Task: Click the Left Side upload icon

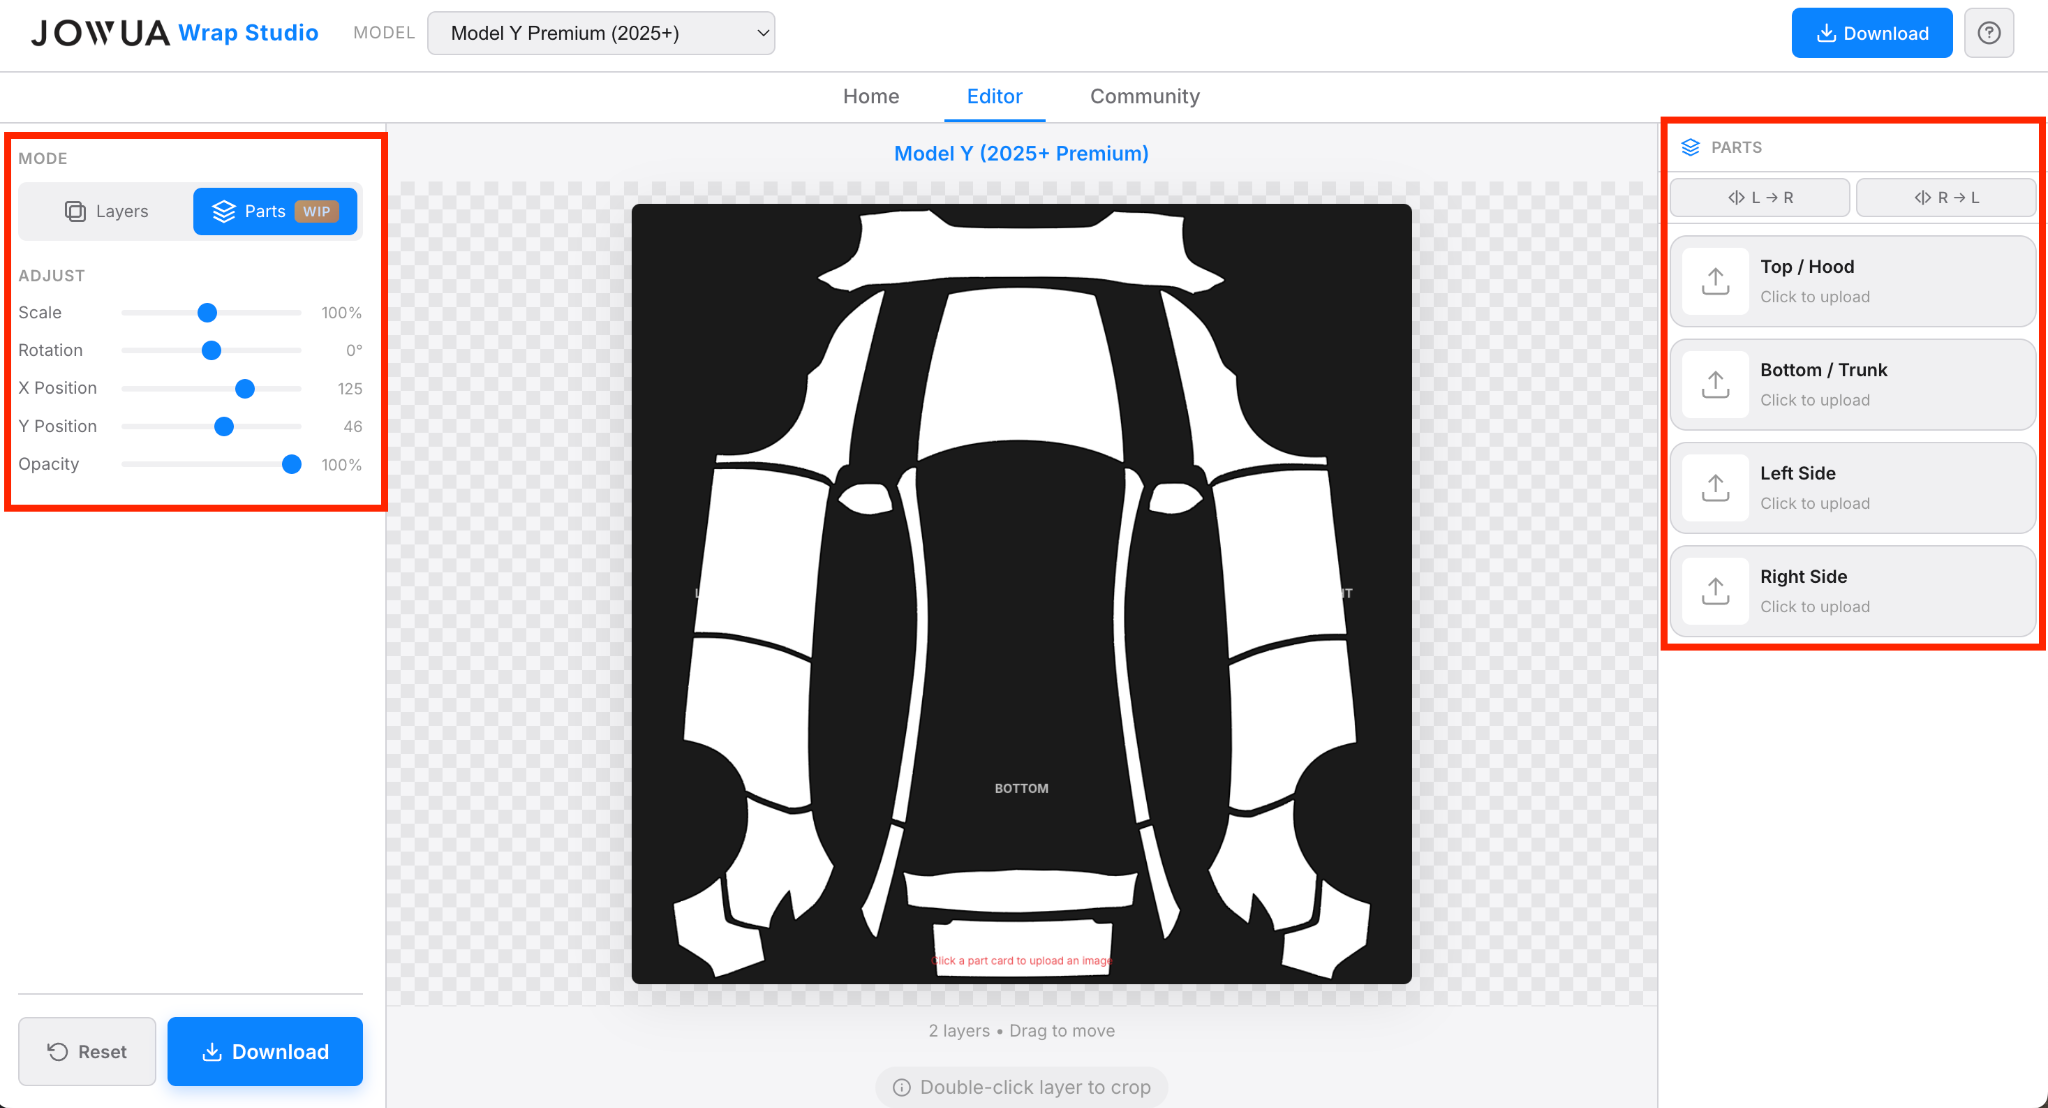Action: pyautogui.click(x=1714, y=488)
